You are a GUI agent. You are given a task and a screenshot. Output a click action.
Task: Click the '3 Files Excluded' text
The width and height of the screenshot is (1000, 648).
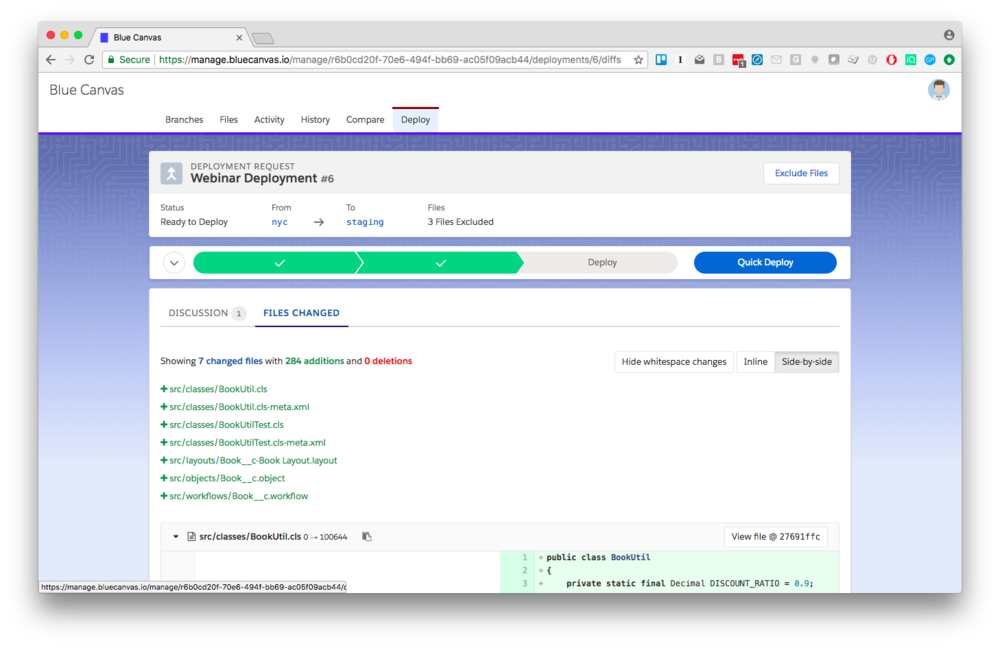[x=460, y=222]
